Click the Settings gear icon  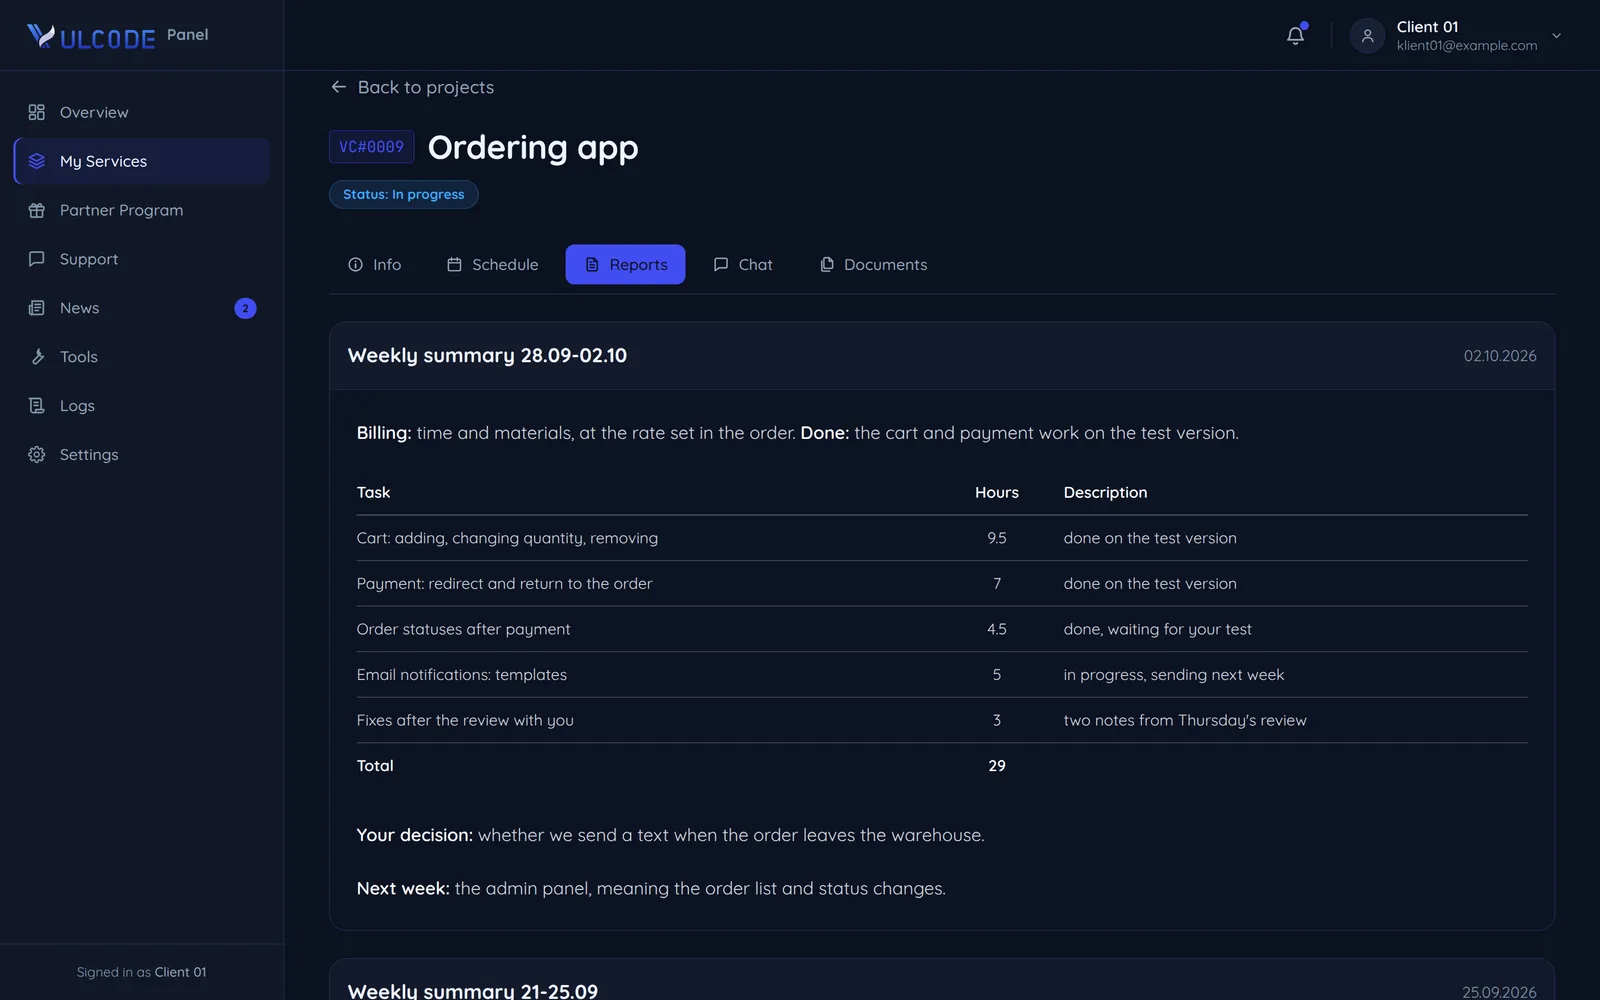point(37,455)
